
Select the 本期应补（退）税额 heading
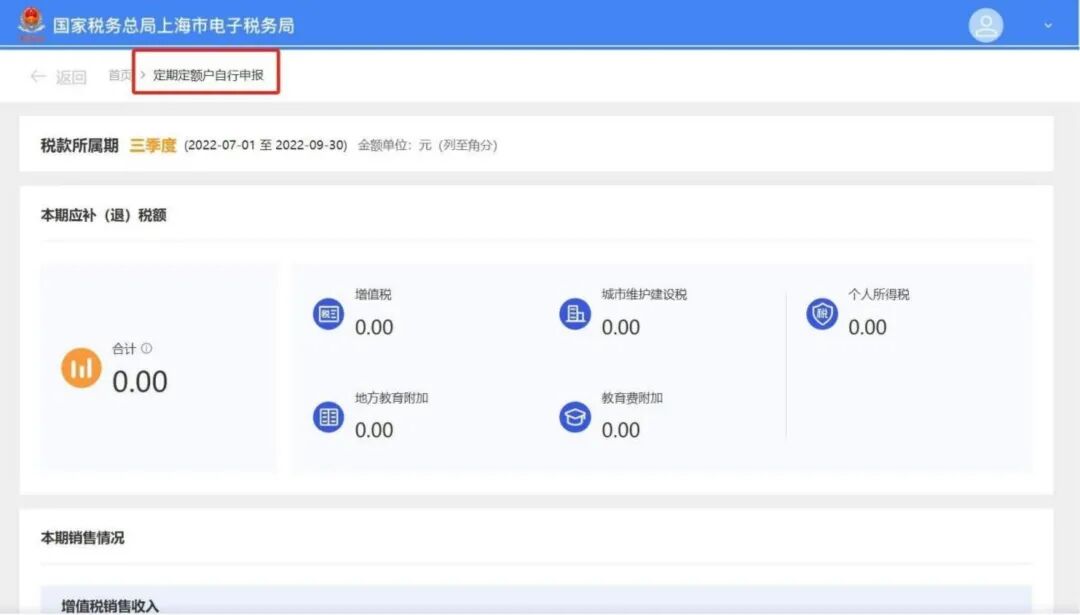[x=103, y=215]
